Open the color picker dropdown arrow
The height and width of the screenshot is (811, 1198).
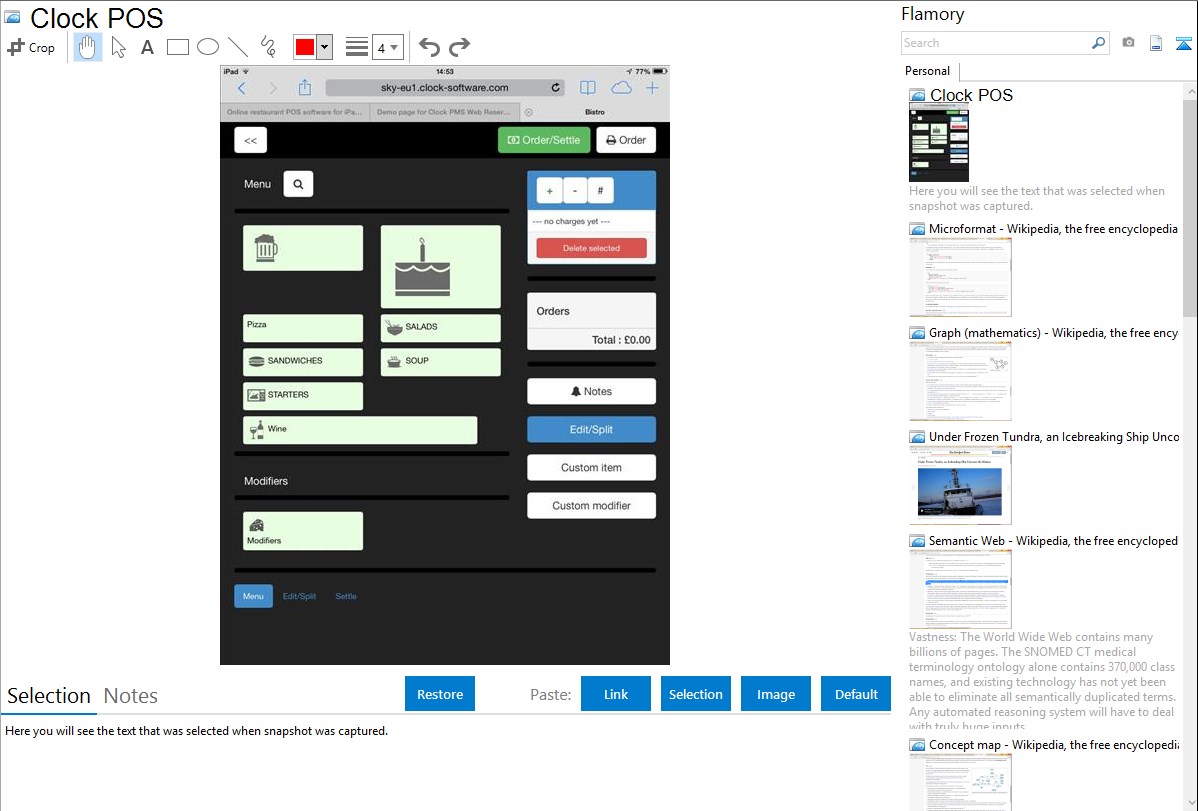coord(325,47)
